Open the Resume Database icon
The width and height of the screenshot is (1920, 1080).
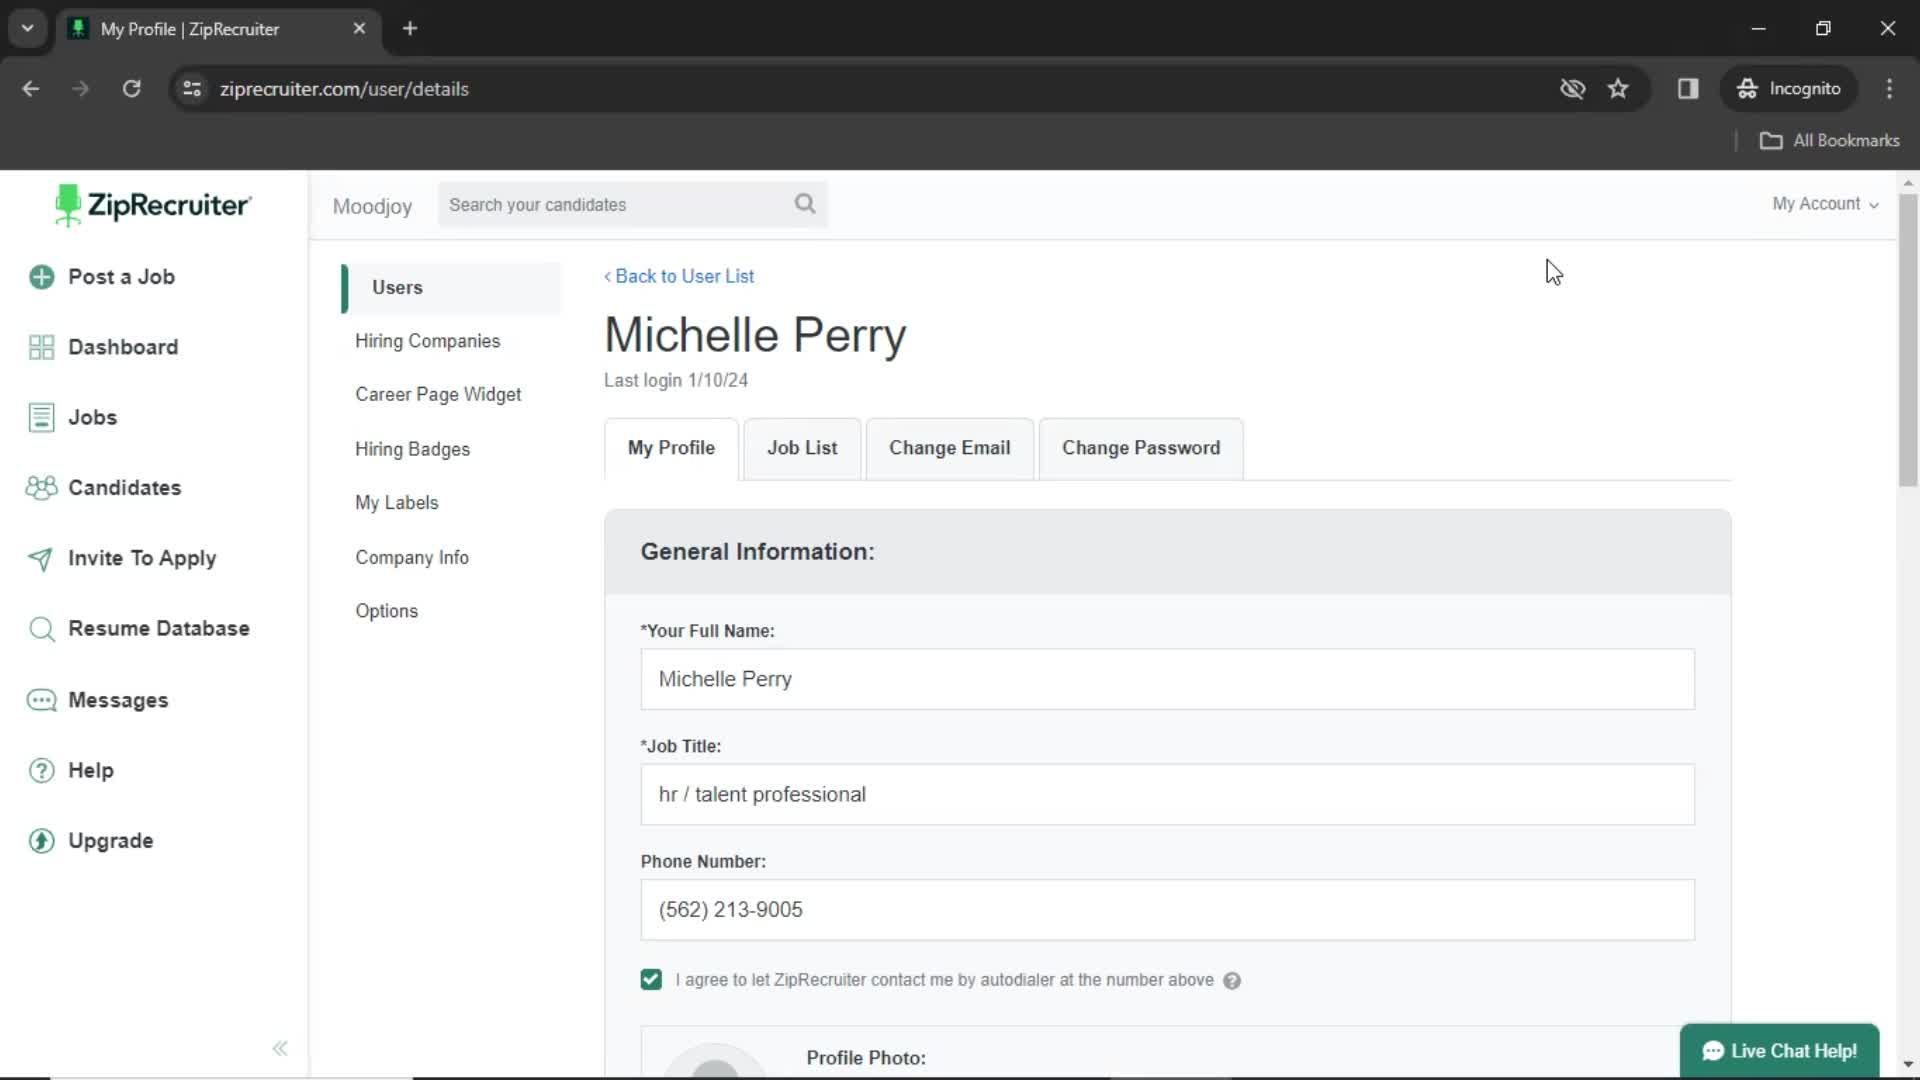[x=42, y=628]
